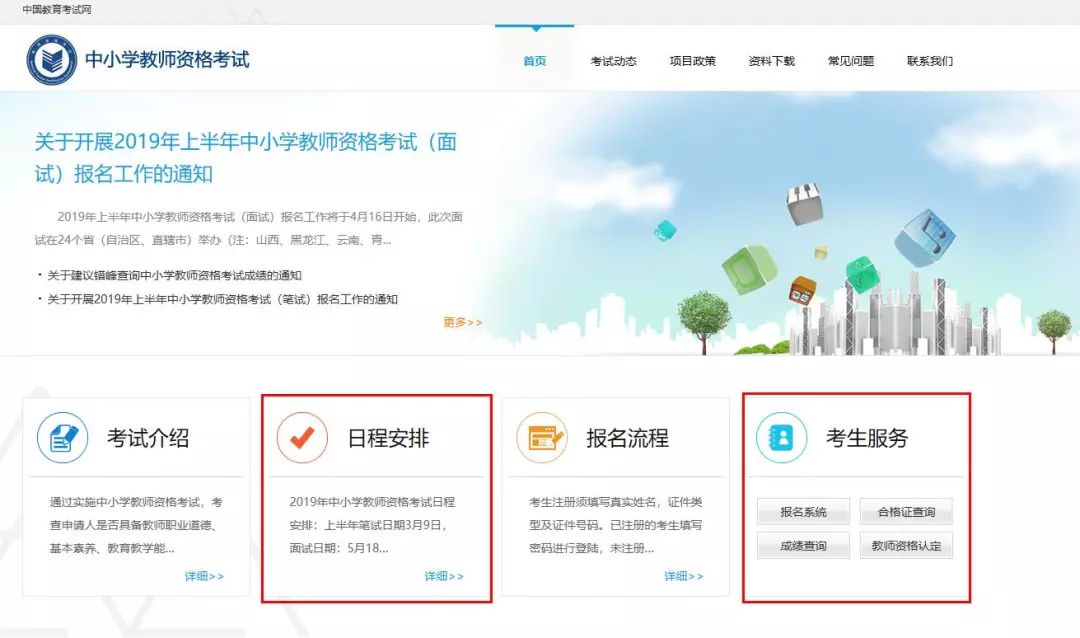Open the 考试介绍 document pen icon
Image resolution: width=1080 pixels, height=638 pixels.
63,438
